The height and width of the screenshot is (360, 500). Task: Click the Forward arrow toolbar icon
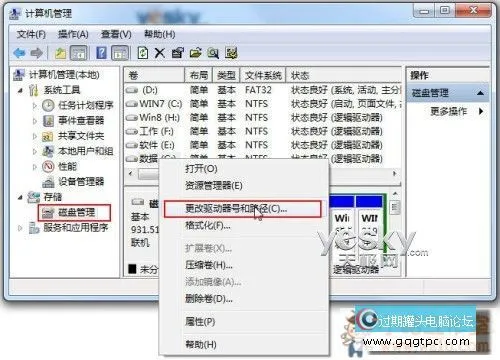click(x=36, y=53)
